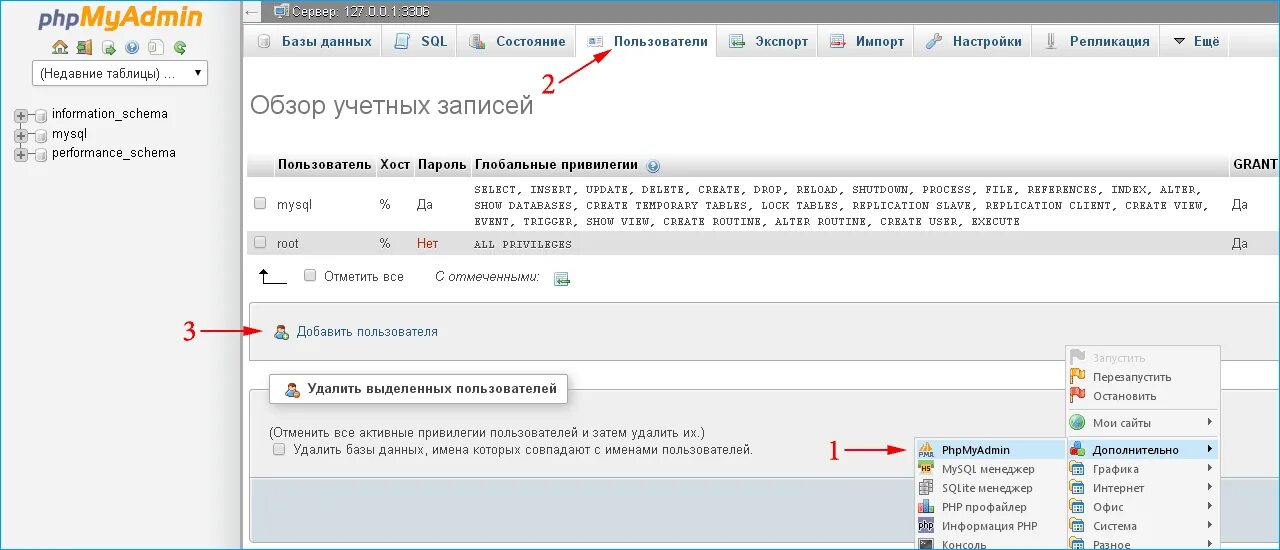The image size is (1280, 550).
Task: Choose MySQL менеджер in the submenu
Action: 990,469
